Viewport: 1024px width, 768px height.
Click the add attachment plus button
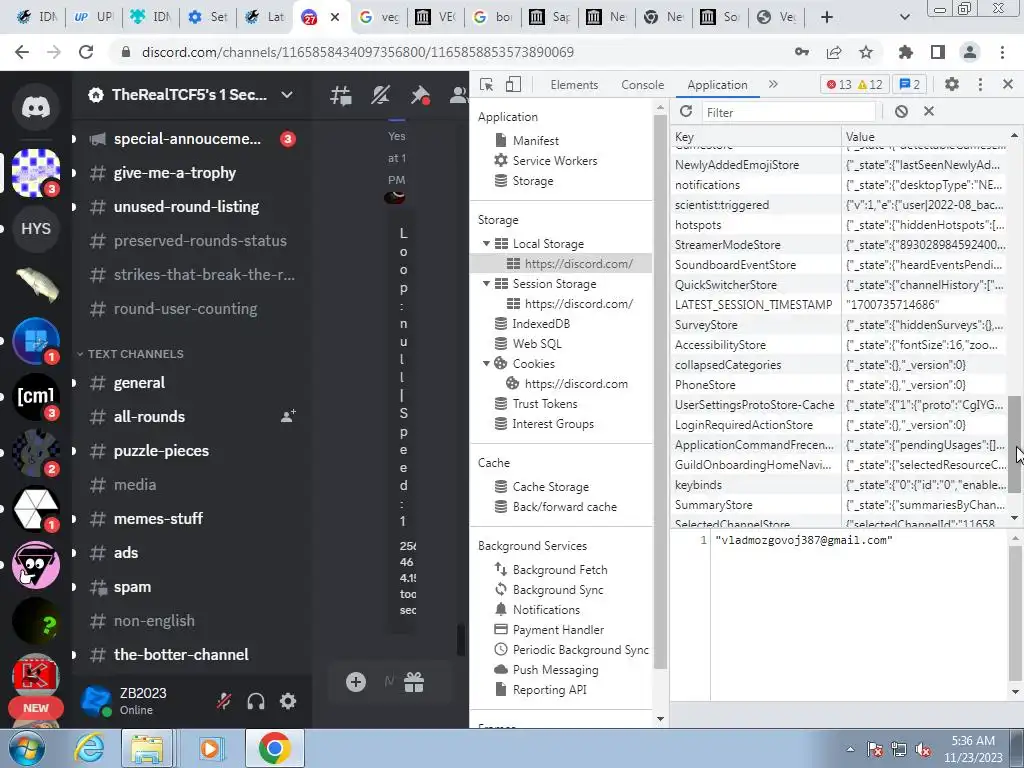click(x=356, y=682)
